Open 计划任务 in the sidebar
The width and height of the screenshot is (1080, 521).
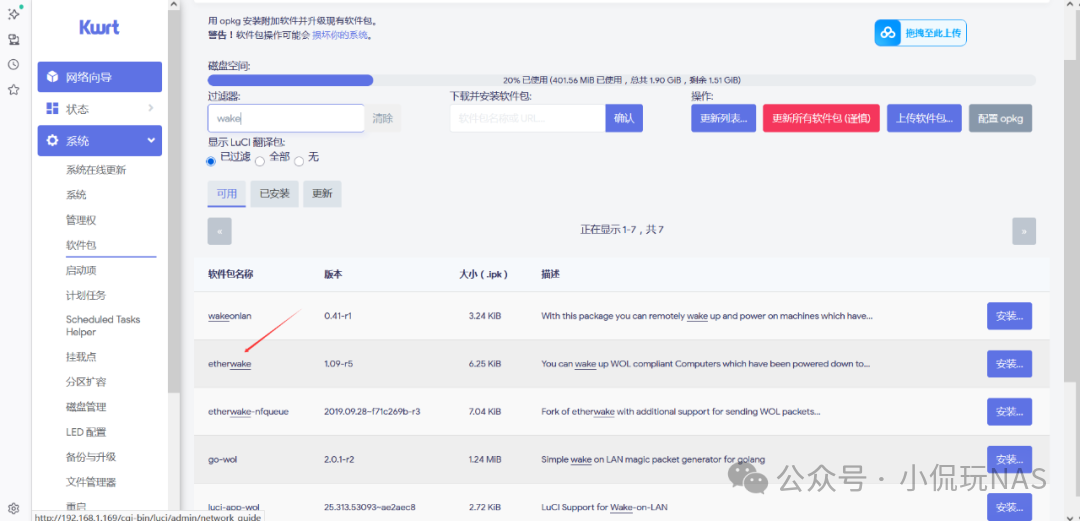tap(86, 295)
